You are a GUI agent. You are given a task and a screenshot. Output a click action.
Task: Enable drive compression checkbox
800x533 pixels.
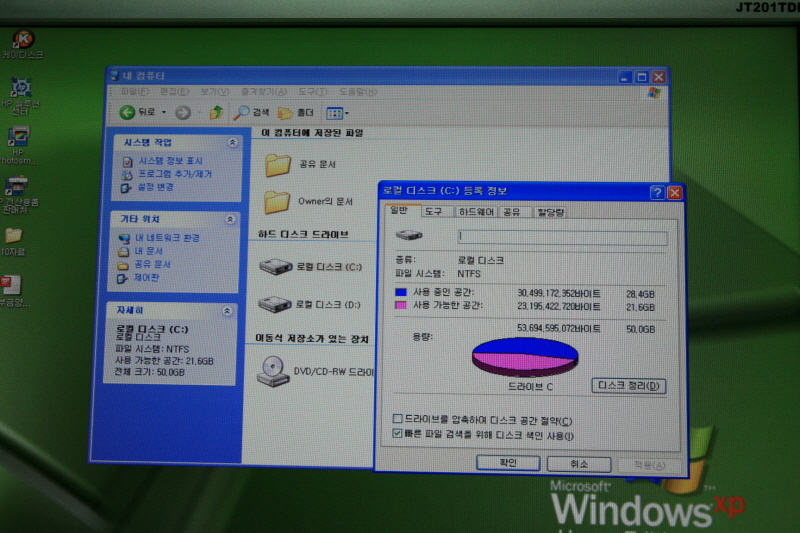pyautogui.click(x=398, y=419)
